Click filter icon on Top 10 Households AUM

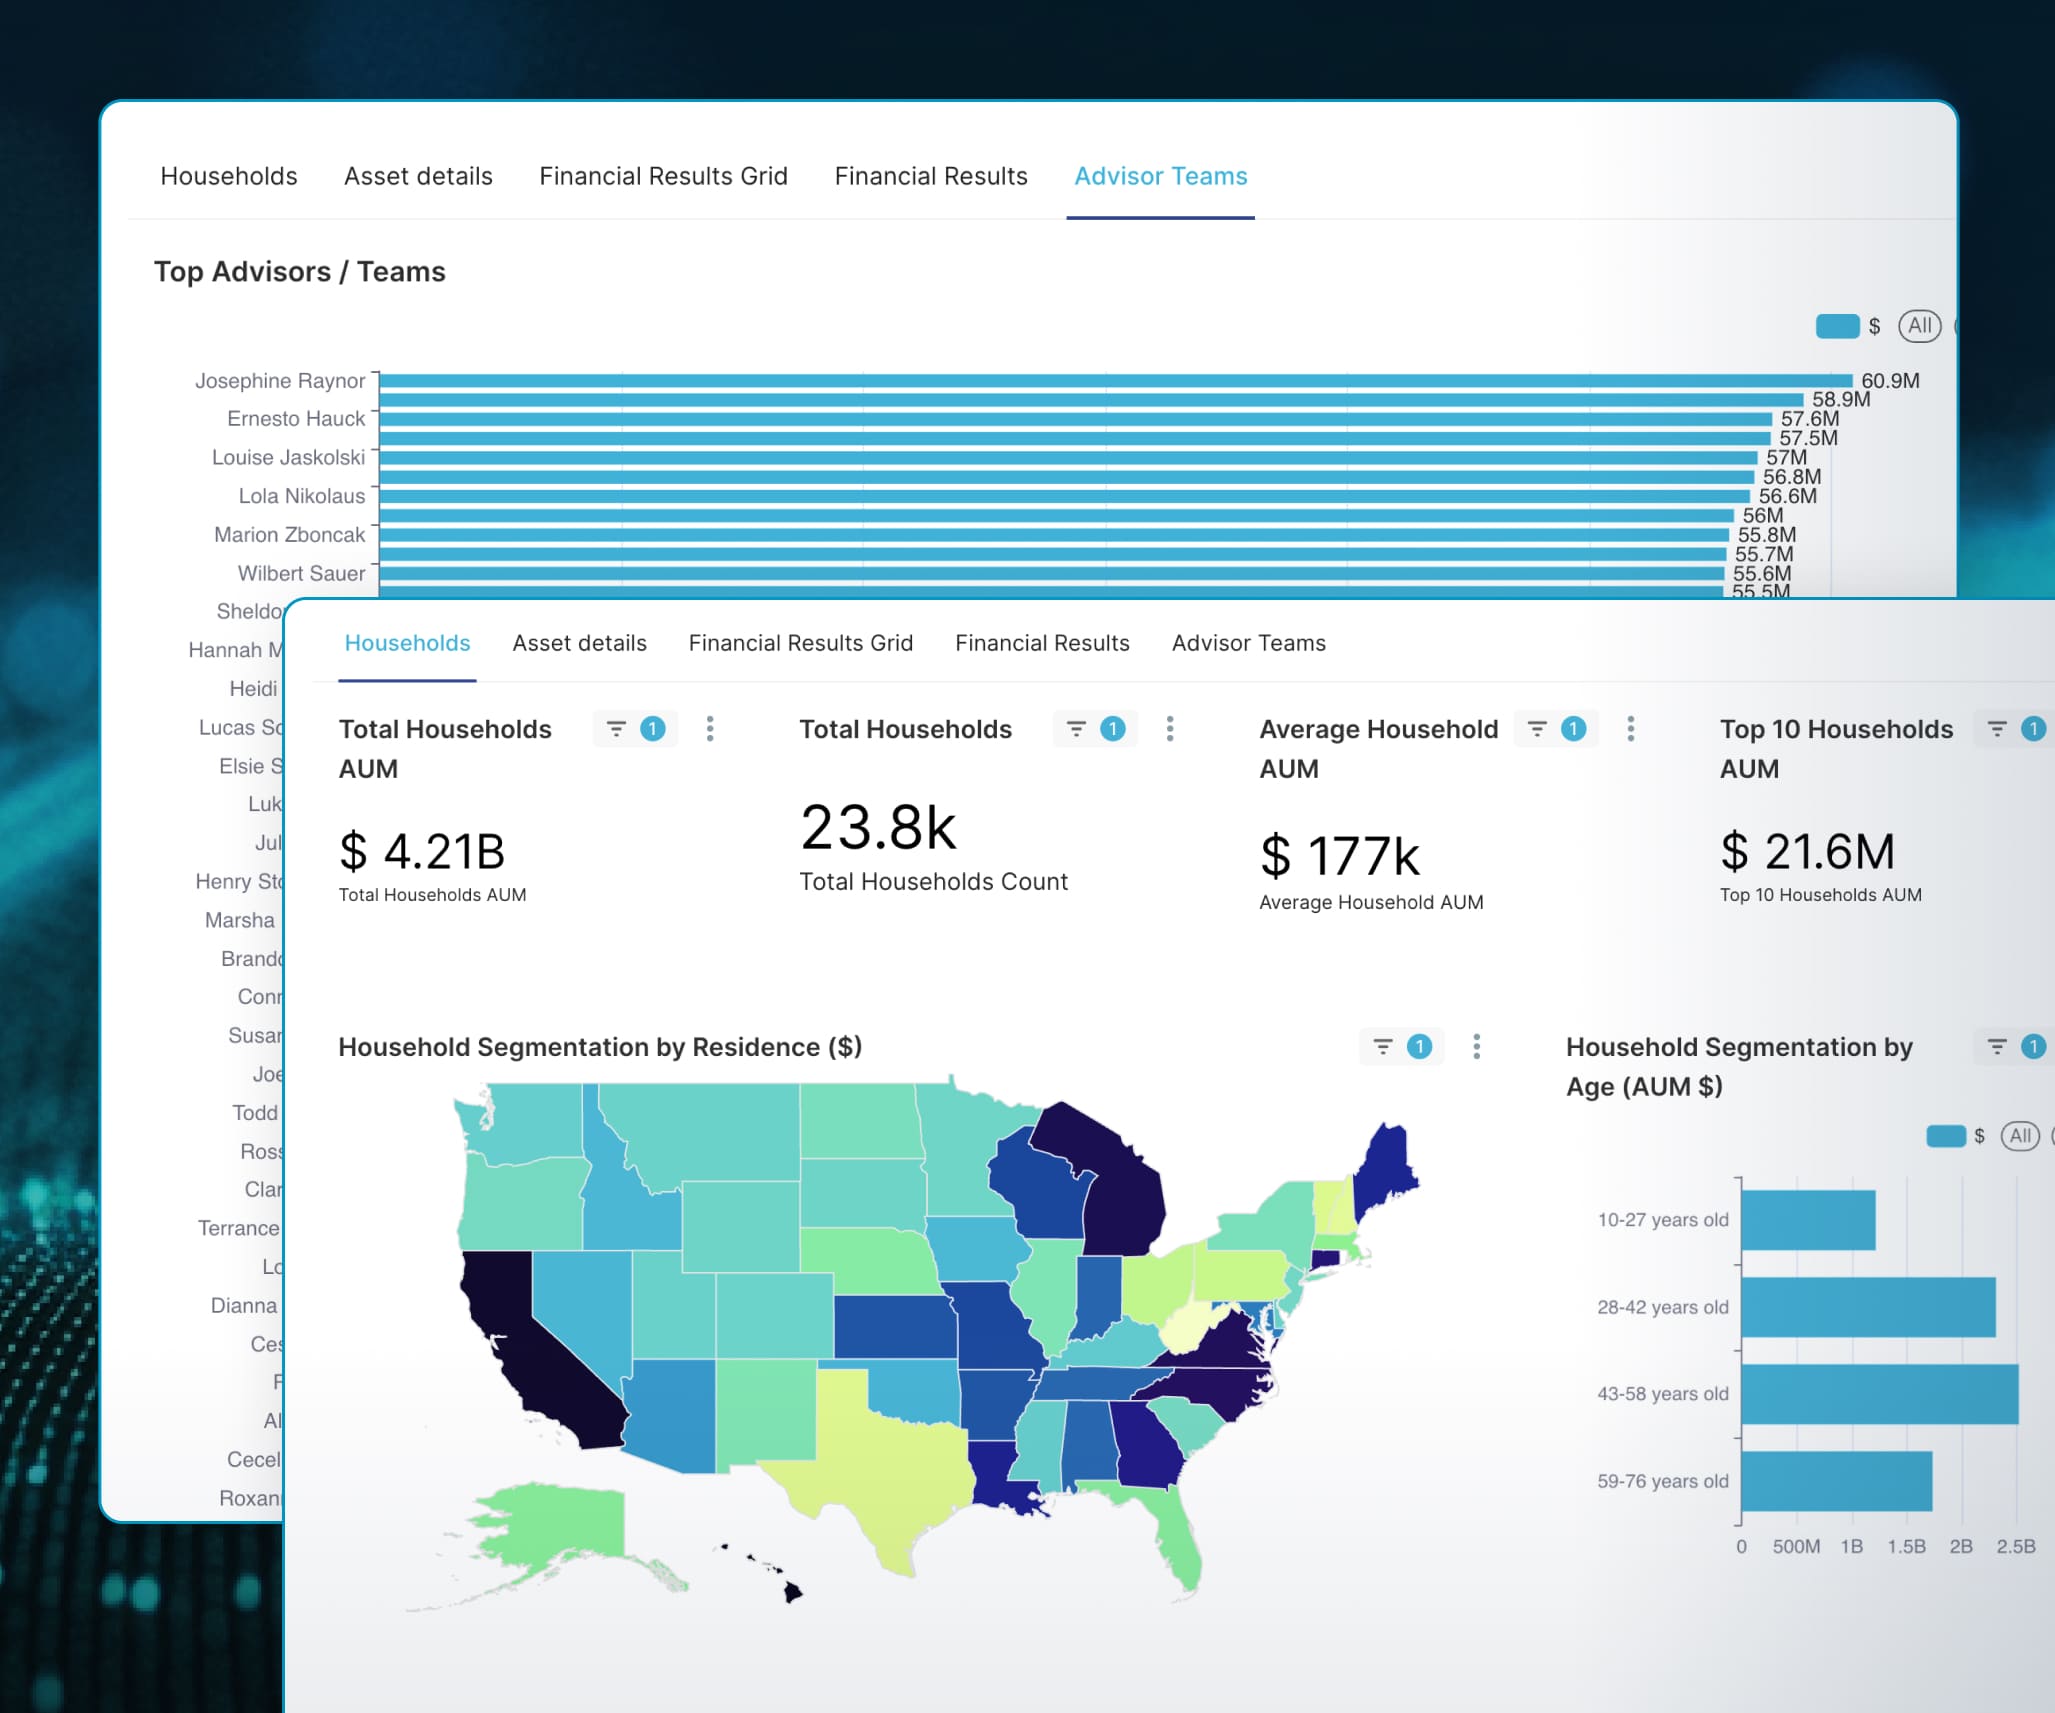(1997, 729)
